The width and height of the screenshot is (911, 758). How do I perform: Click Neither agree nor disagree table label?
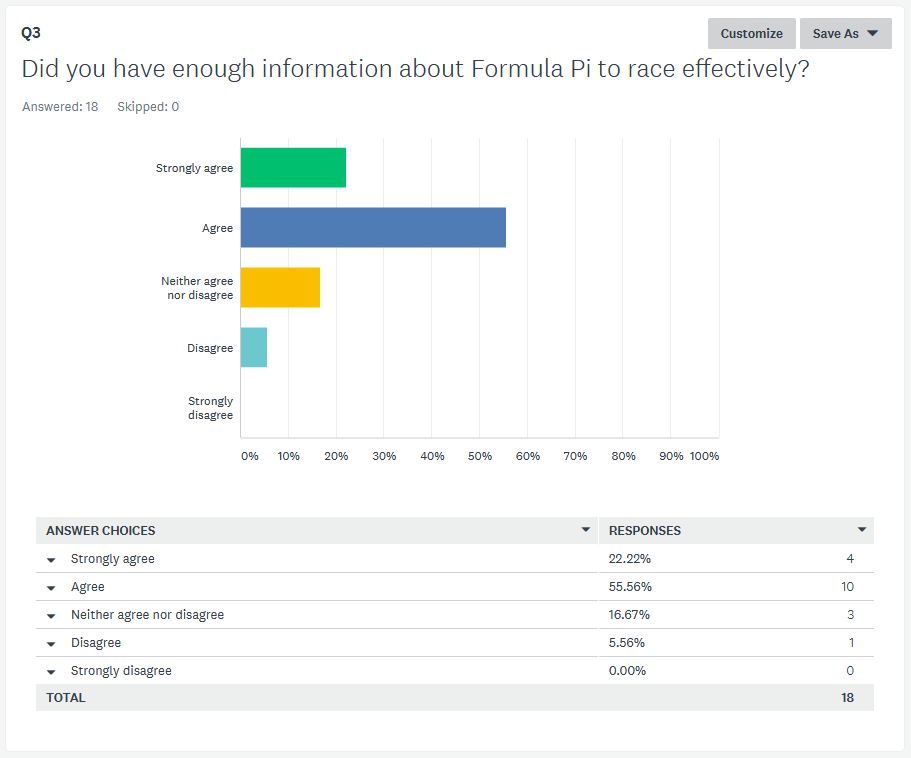point(148,615)
